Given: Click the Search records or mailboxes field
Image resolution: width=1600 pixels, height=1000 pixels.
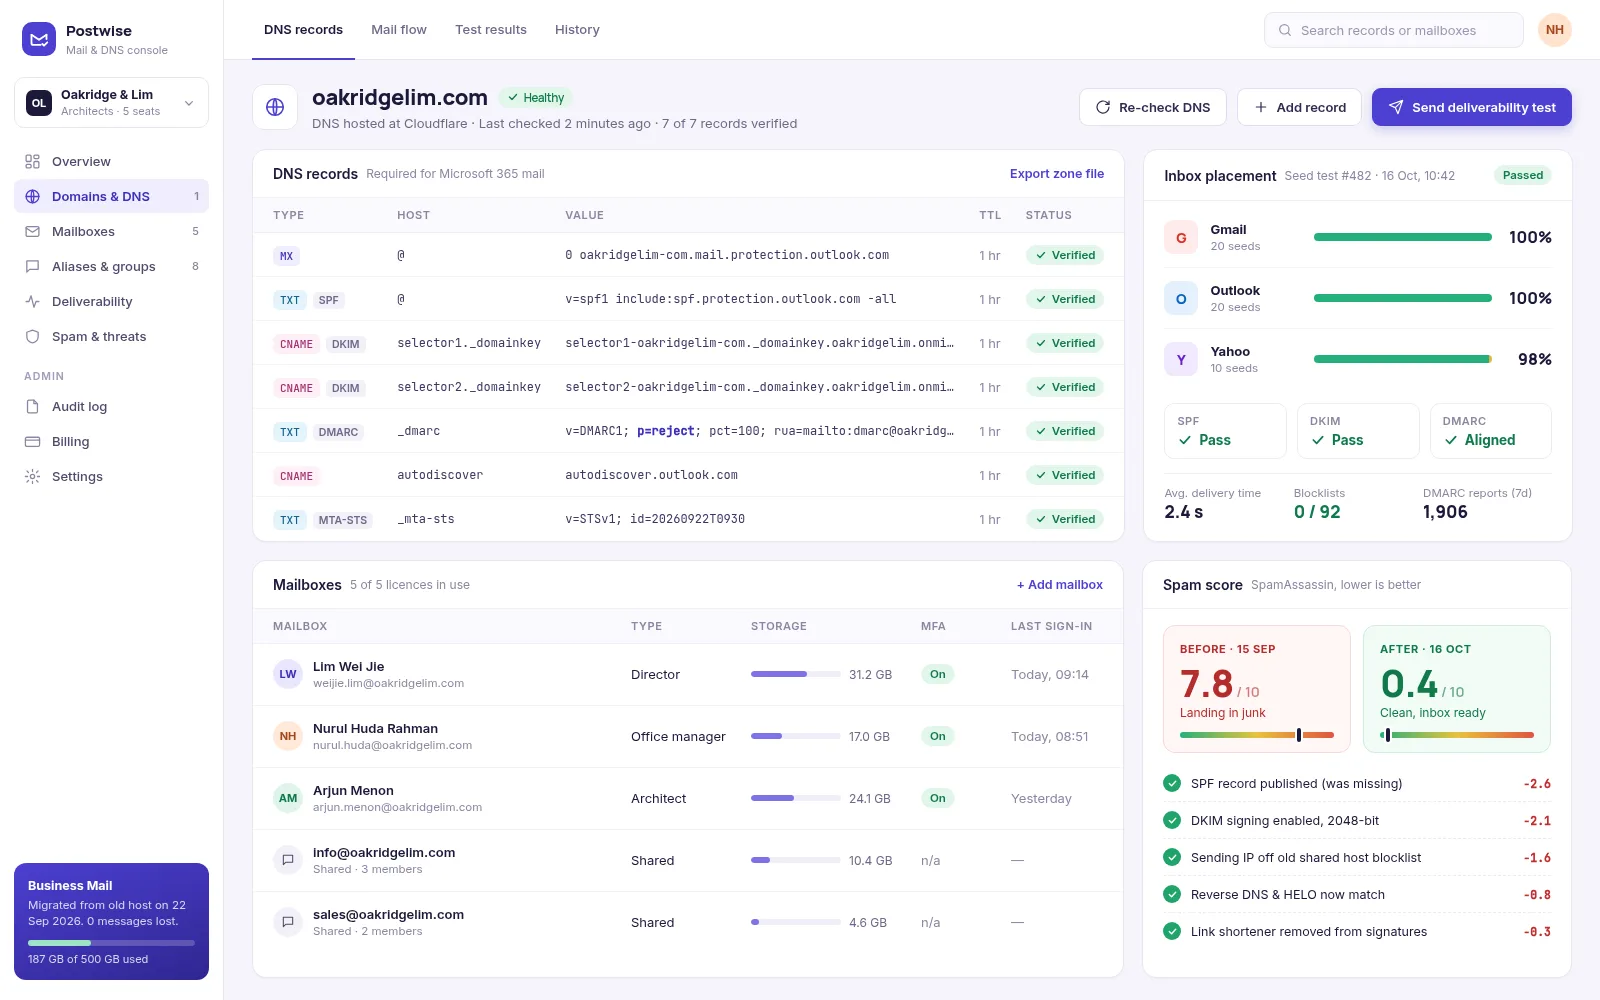Looking at the screenshot, I should coord(1394,30).
